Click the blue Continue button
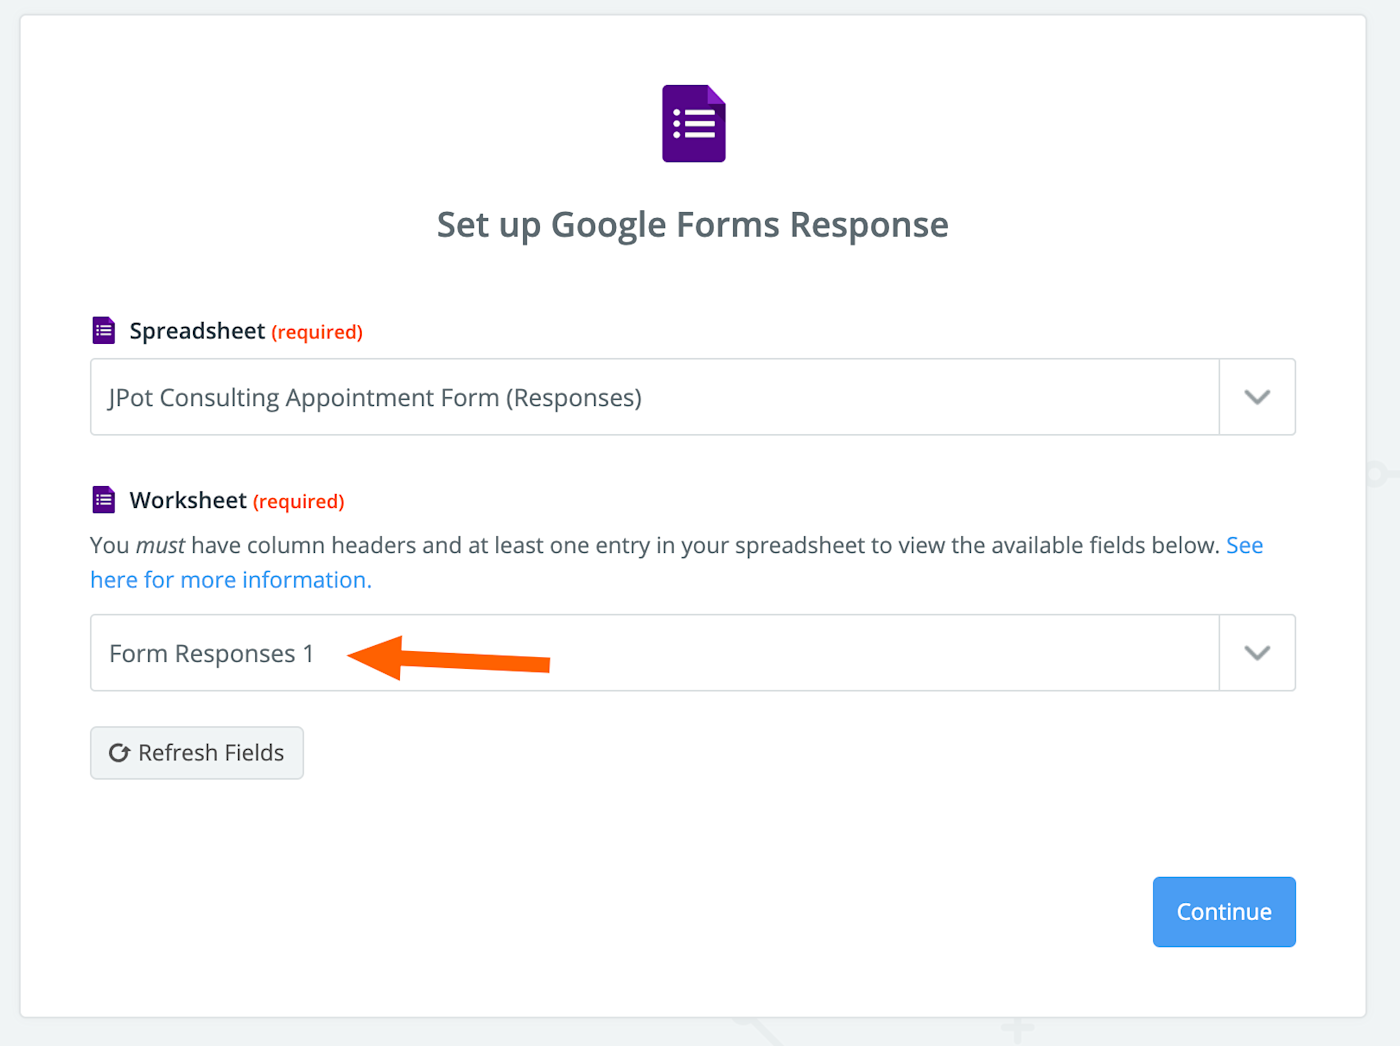This screenshot has width=1400, height=1046. coord(1224,912)
